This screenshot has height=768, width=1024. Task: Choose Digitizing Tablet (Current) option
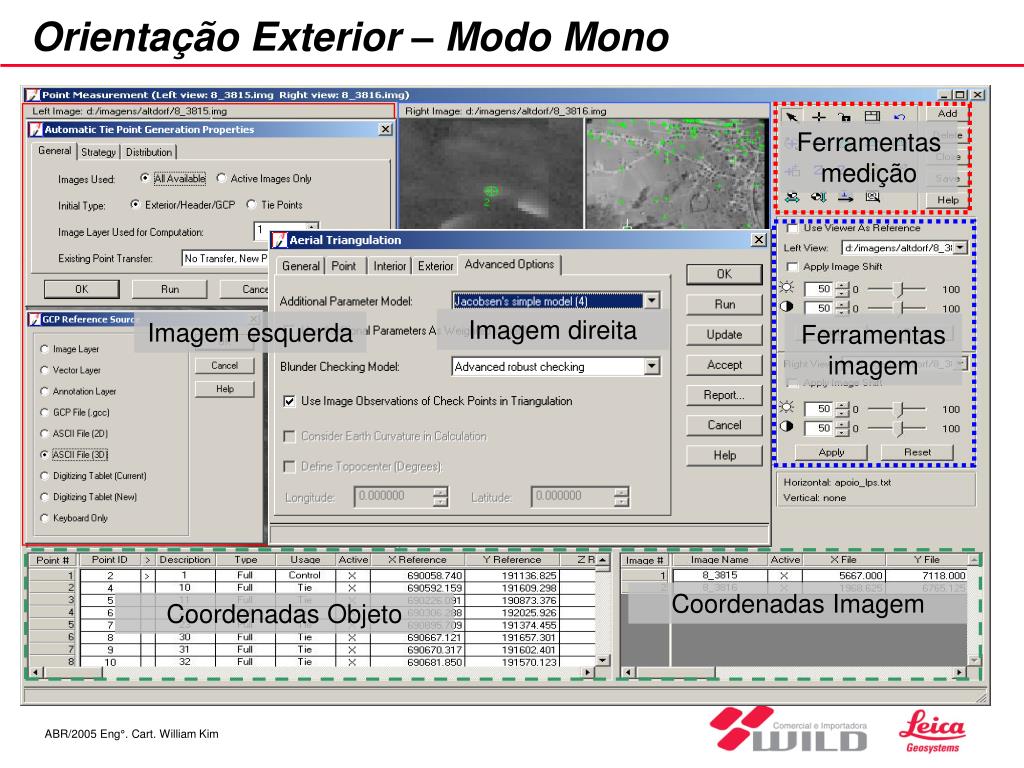[44, 475]
